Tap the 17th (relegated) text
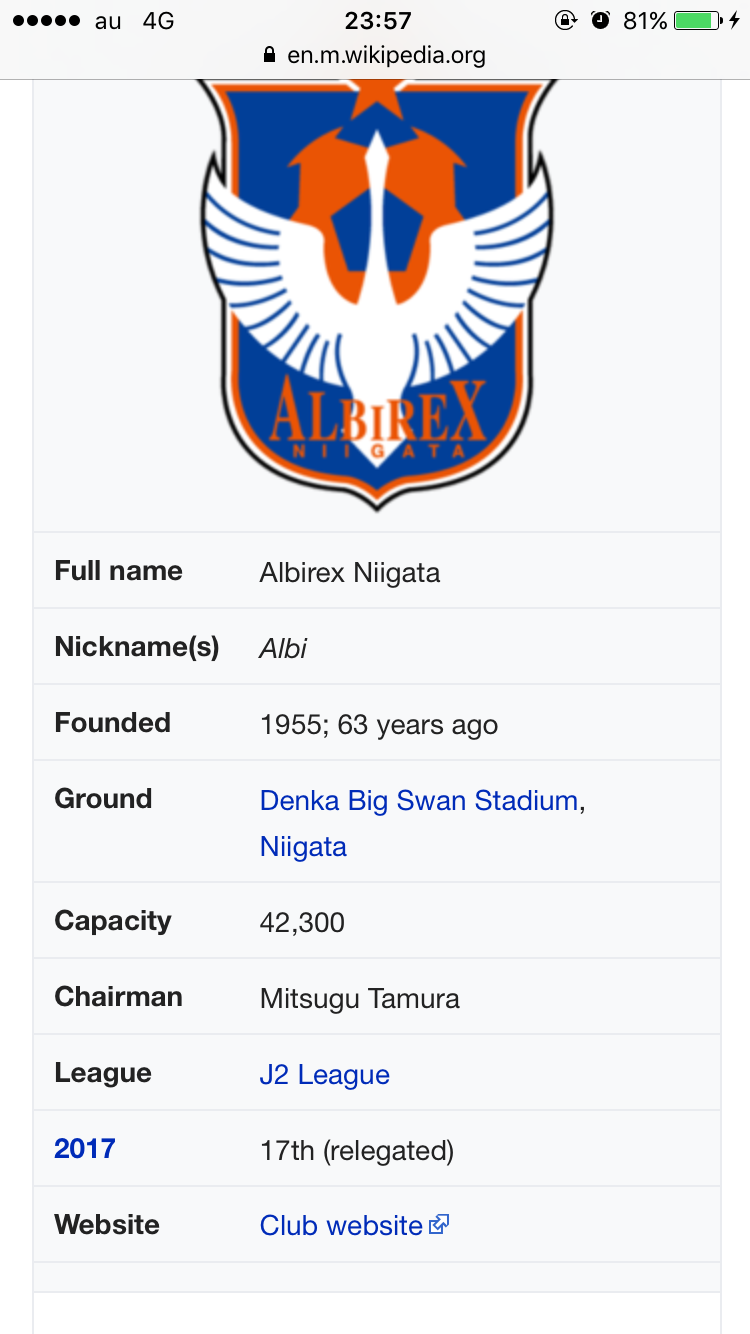This screenshot has height=1334, width=750. [x=357, y=1150]
